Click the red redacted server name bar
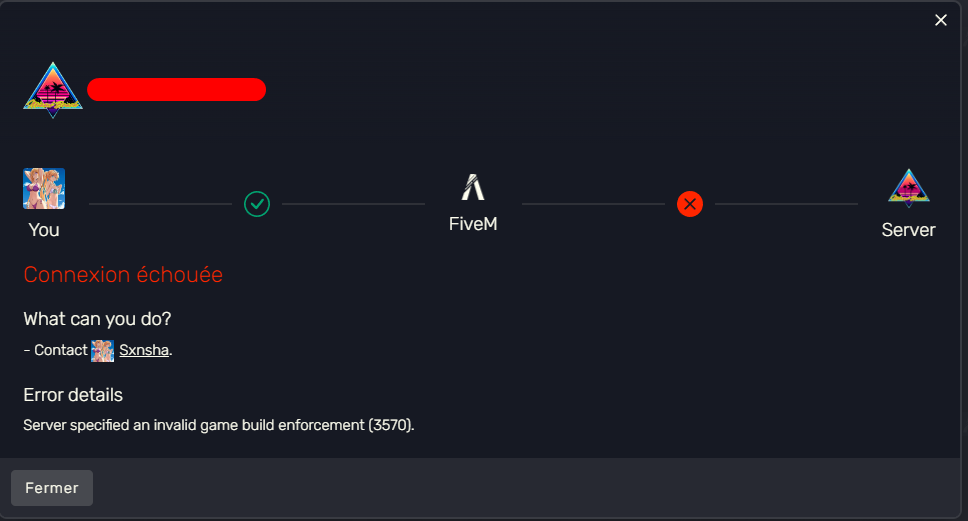The height and width of the screenshot is (521, 968). click(x=177, y=90)
